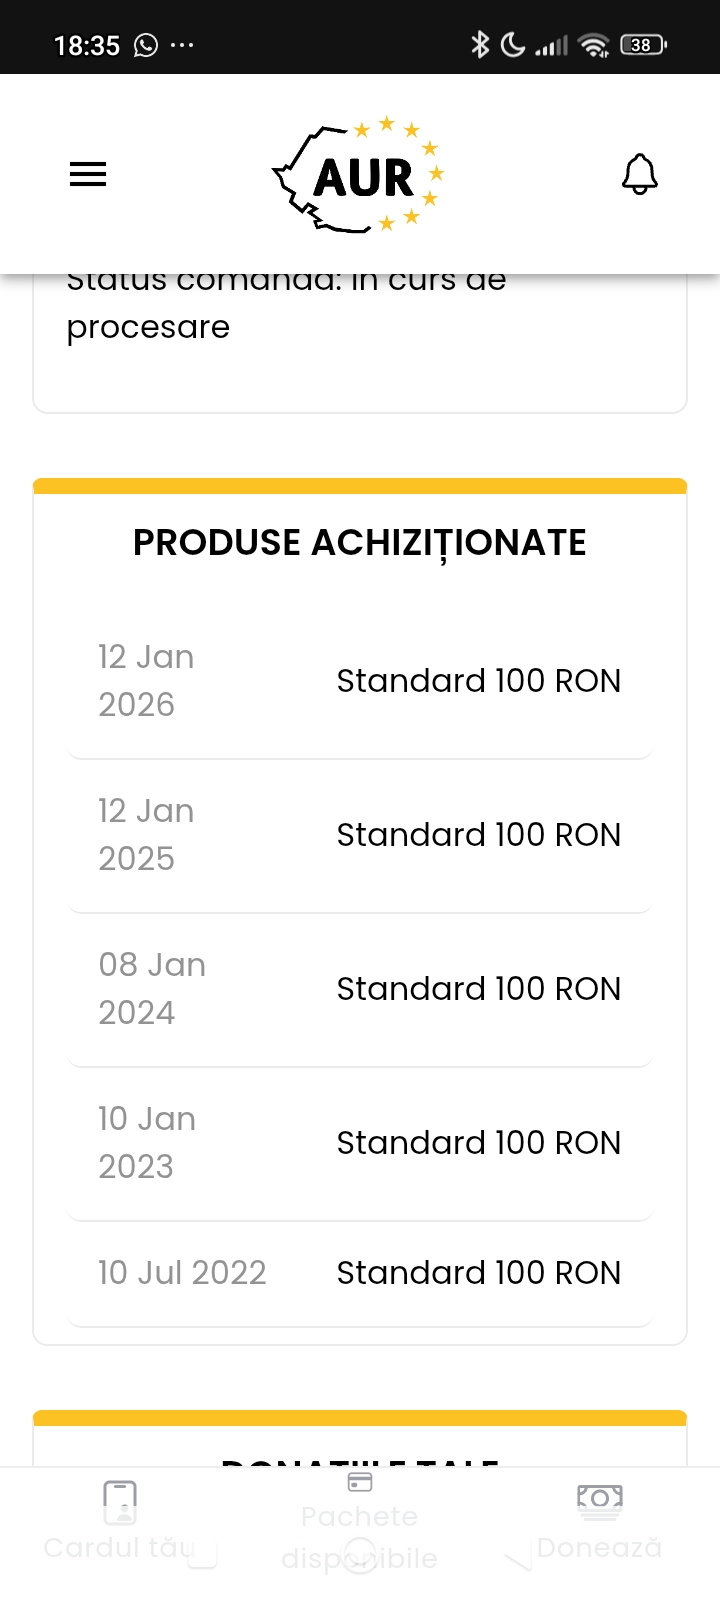Open the notifications bell
This screenshot has width=720, height=1600.
pos(640,175)
